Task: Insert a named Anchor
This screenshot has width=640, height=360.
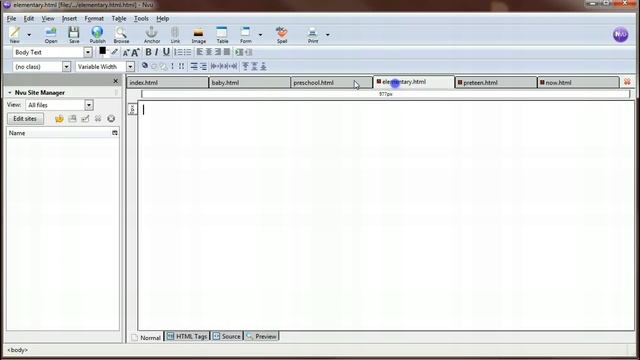Action: (x=151, y=35)
